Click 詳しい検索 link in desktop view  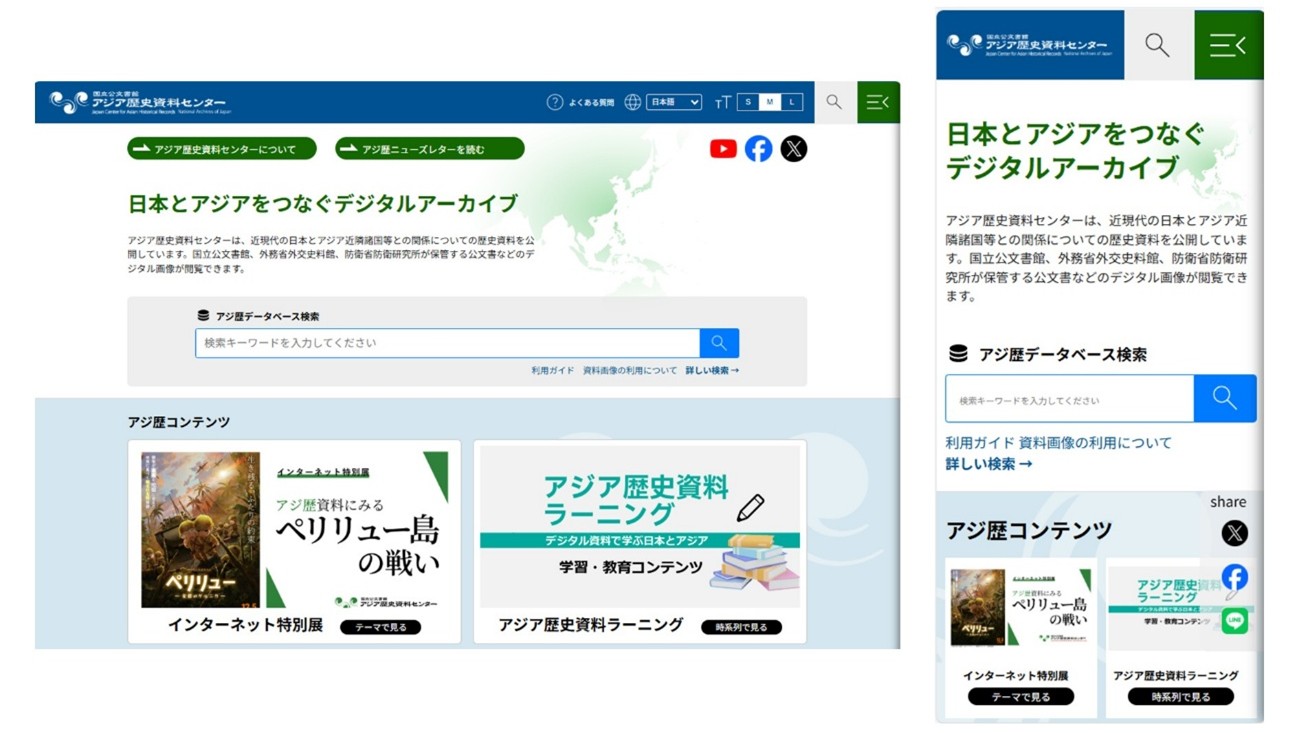point(712,371)
